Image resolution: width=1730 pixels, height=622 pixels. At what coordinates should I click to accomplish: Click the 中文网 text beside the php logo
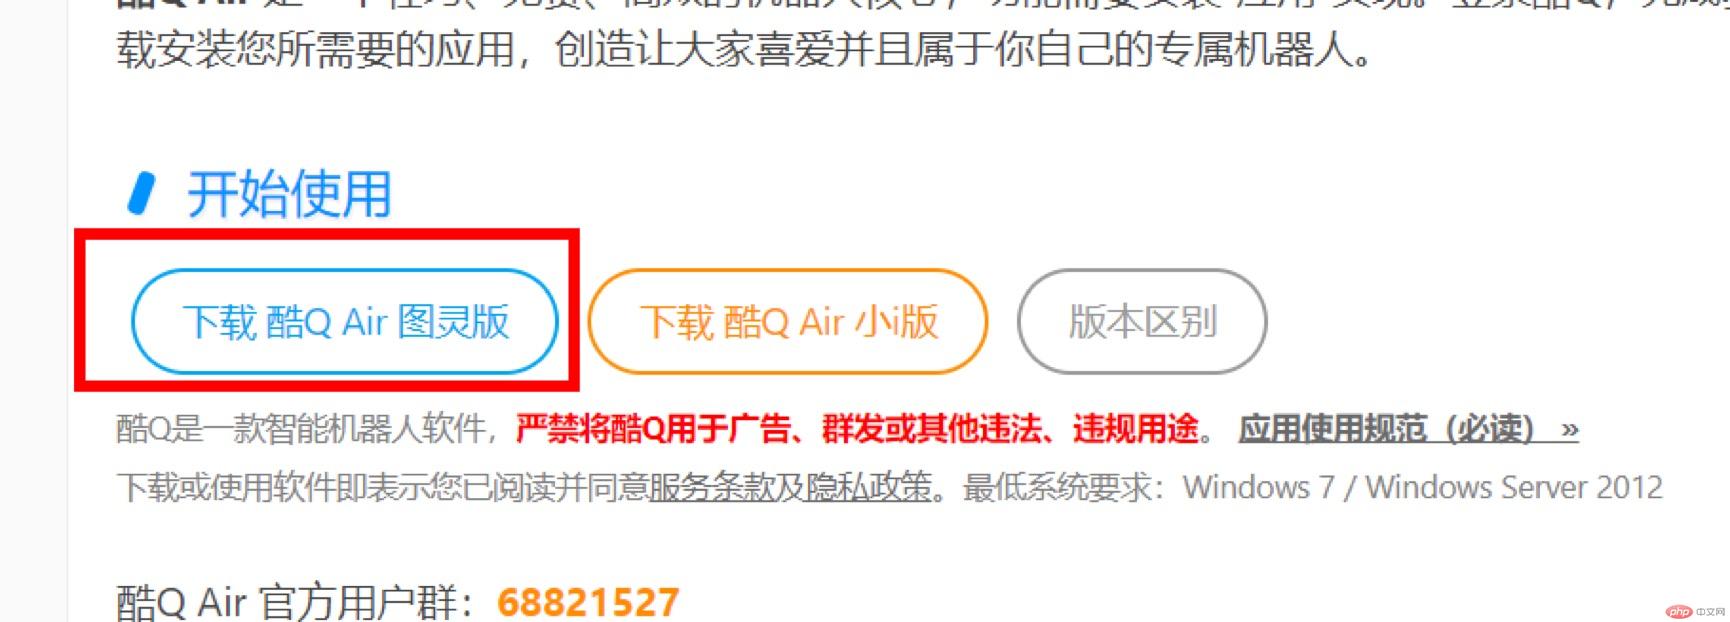coord(1710,611)
